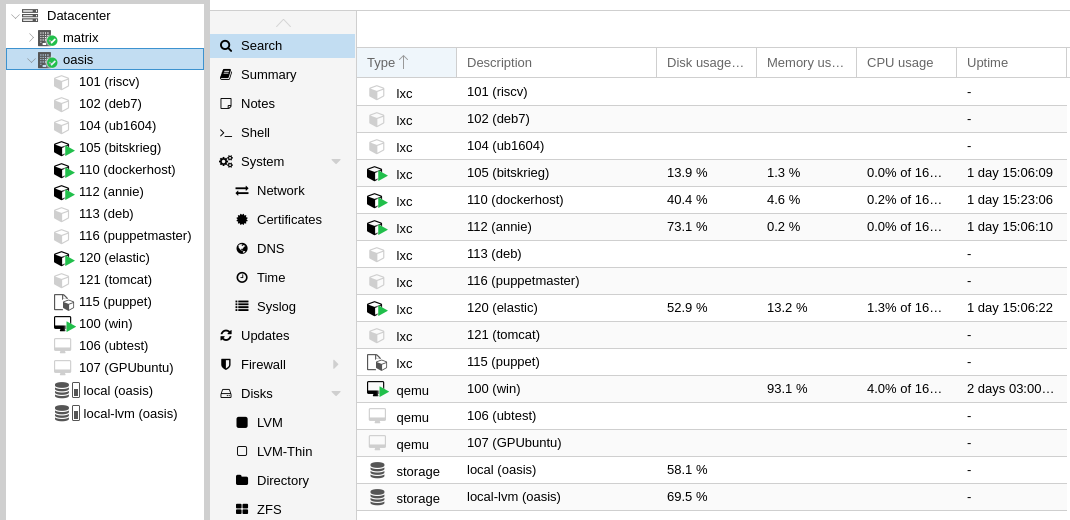This screenshot has height=520, width=1070.
Task: Collapse the oasis node in tree
Action: coord(31,60)
